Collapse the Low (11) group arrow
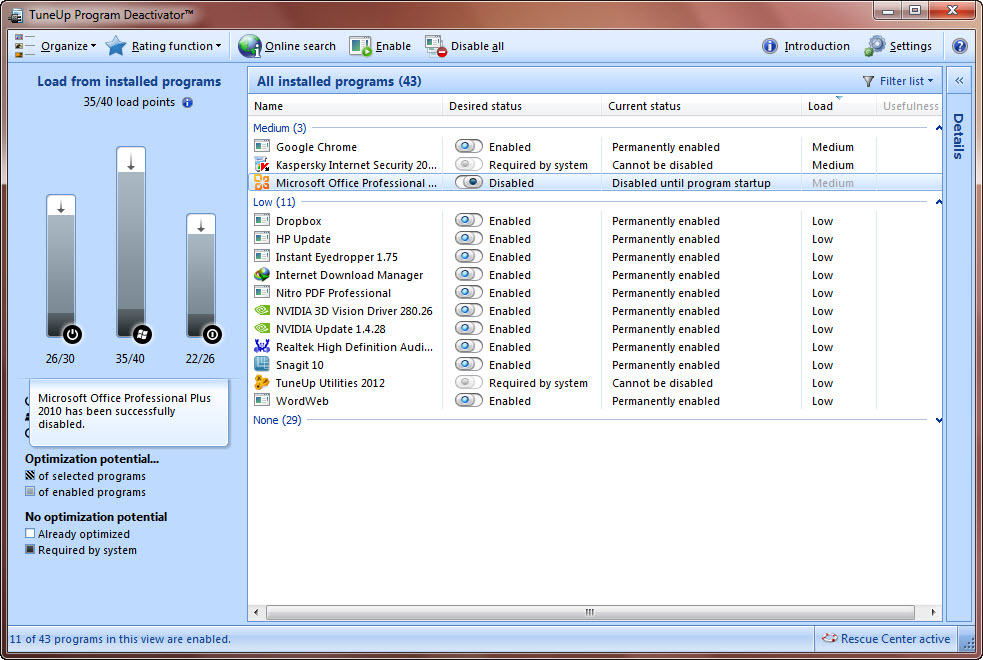 point(938,202)
